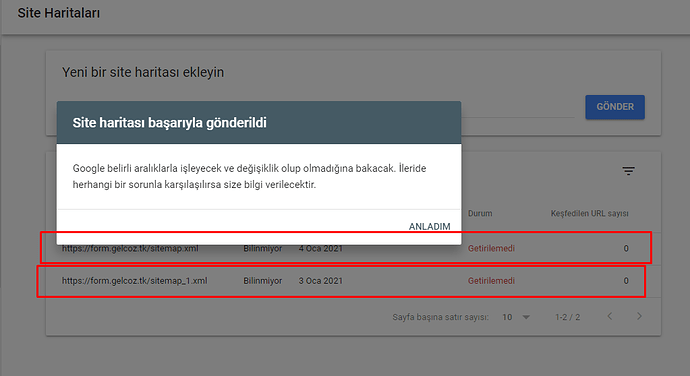Sort by the Durum column header

tap(480, 214)
